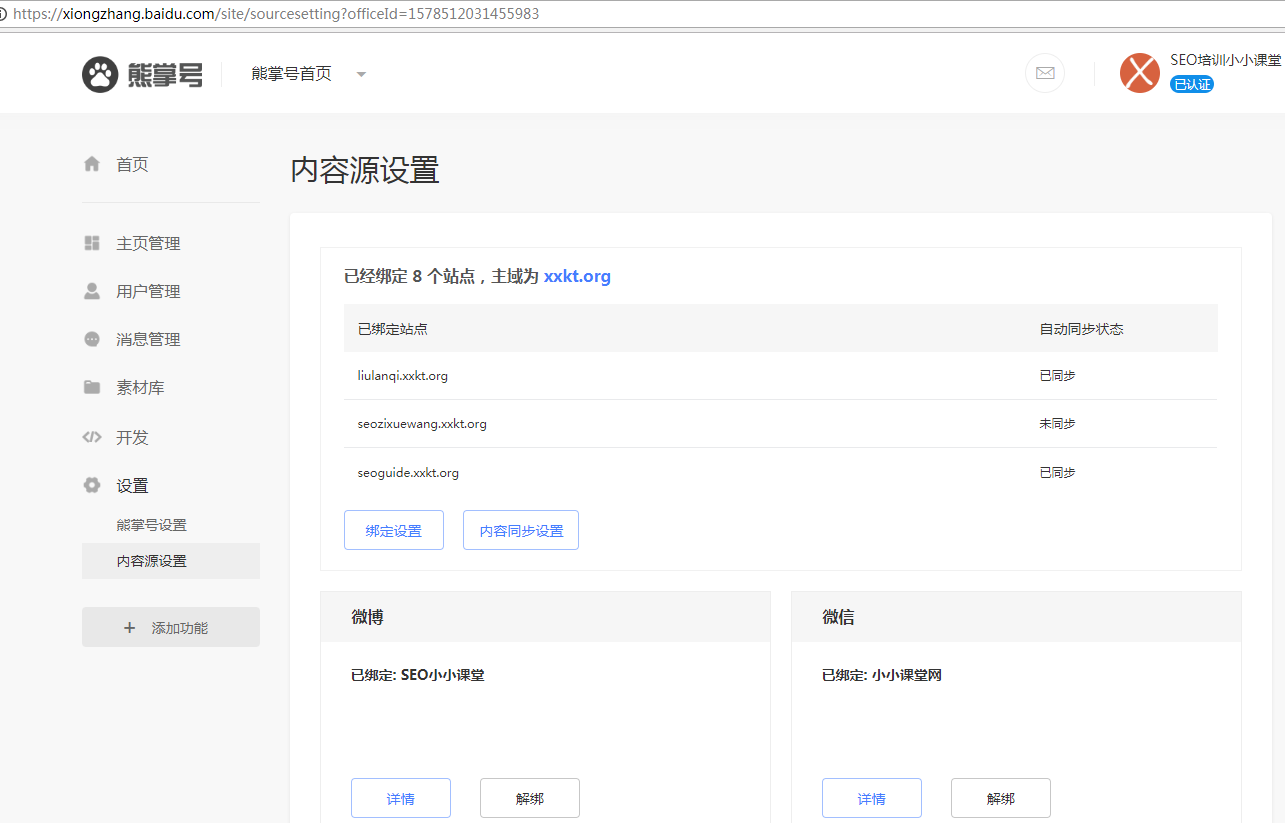The width and height of the screenshot is (1285, 823).
Task: Click the 已绑定站点 column header
Action: click(x=393, y=329)
